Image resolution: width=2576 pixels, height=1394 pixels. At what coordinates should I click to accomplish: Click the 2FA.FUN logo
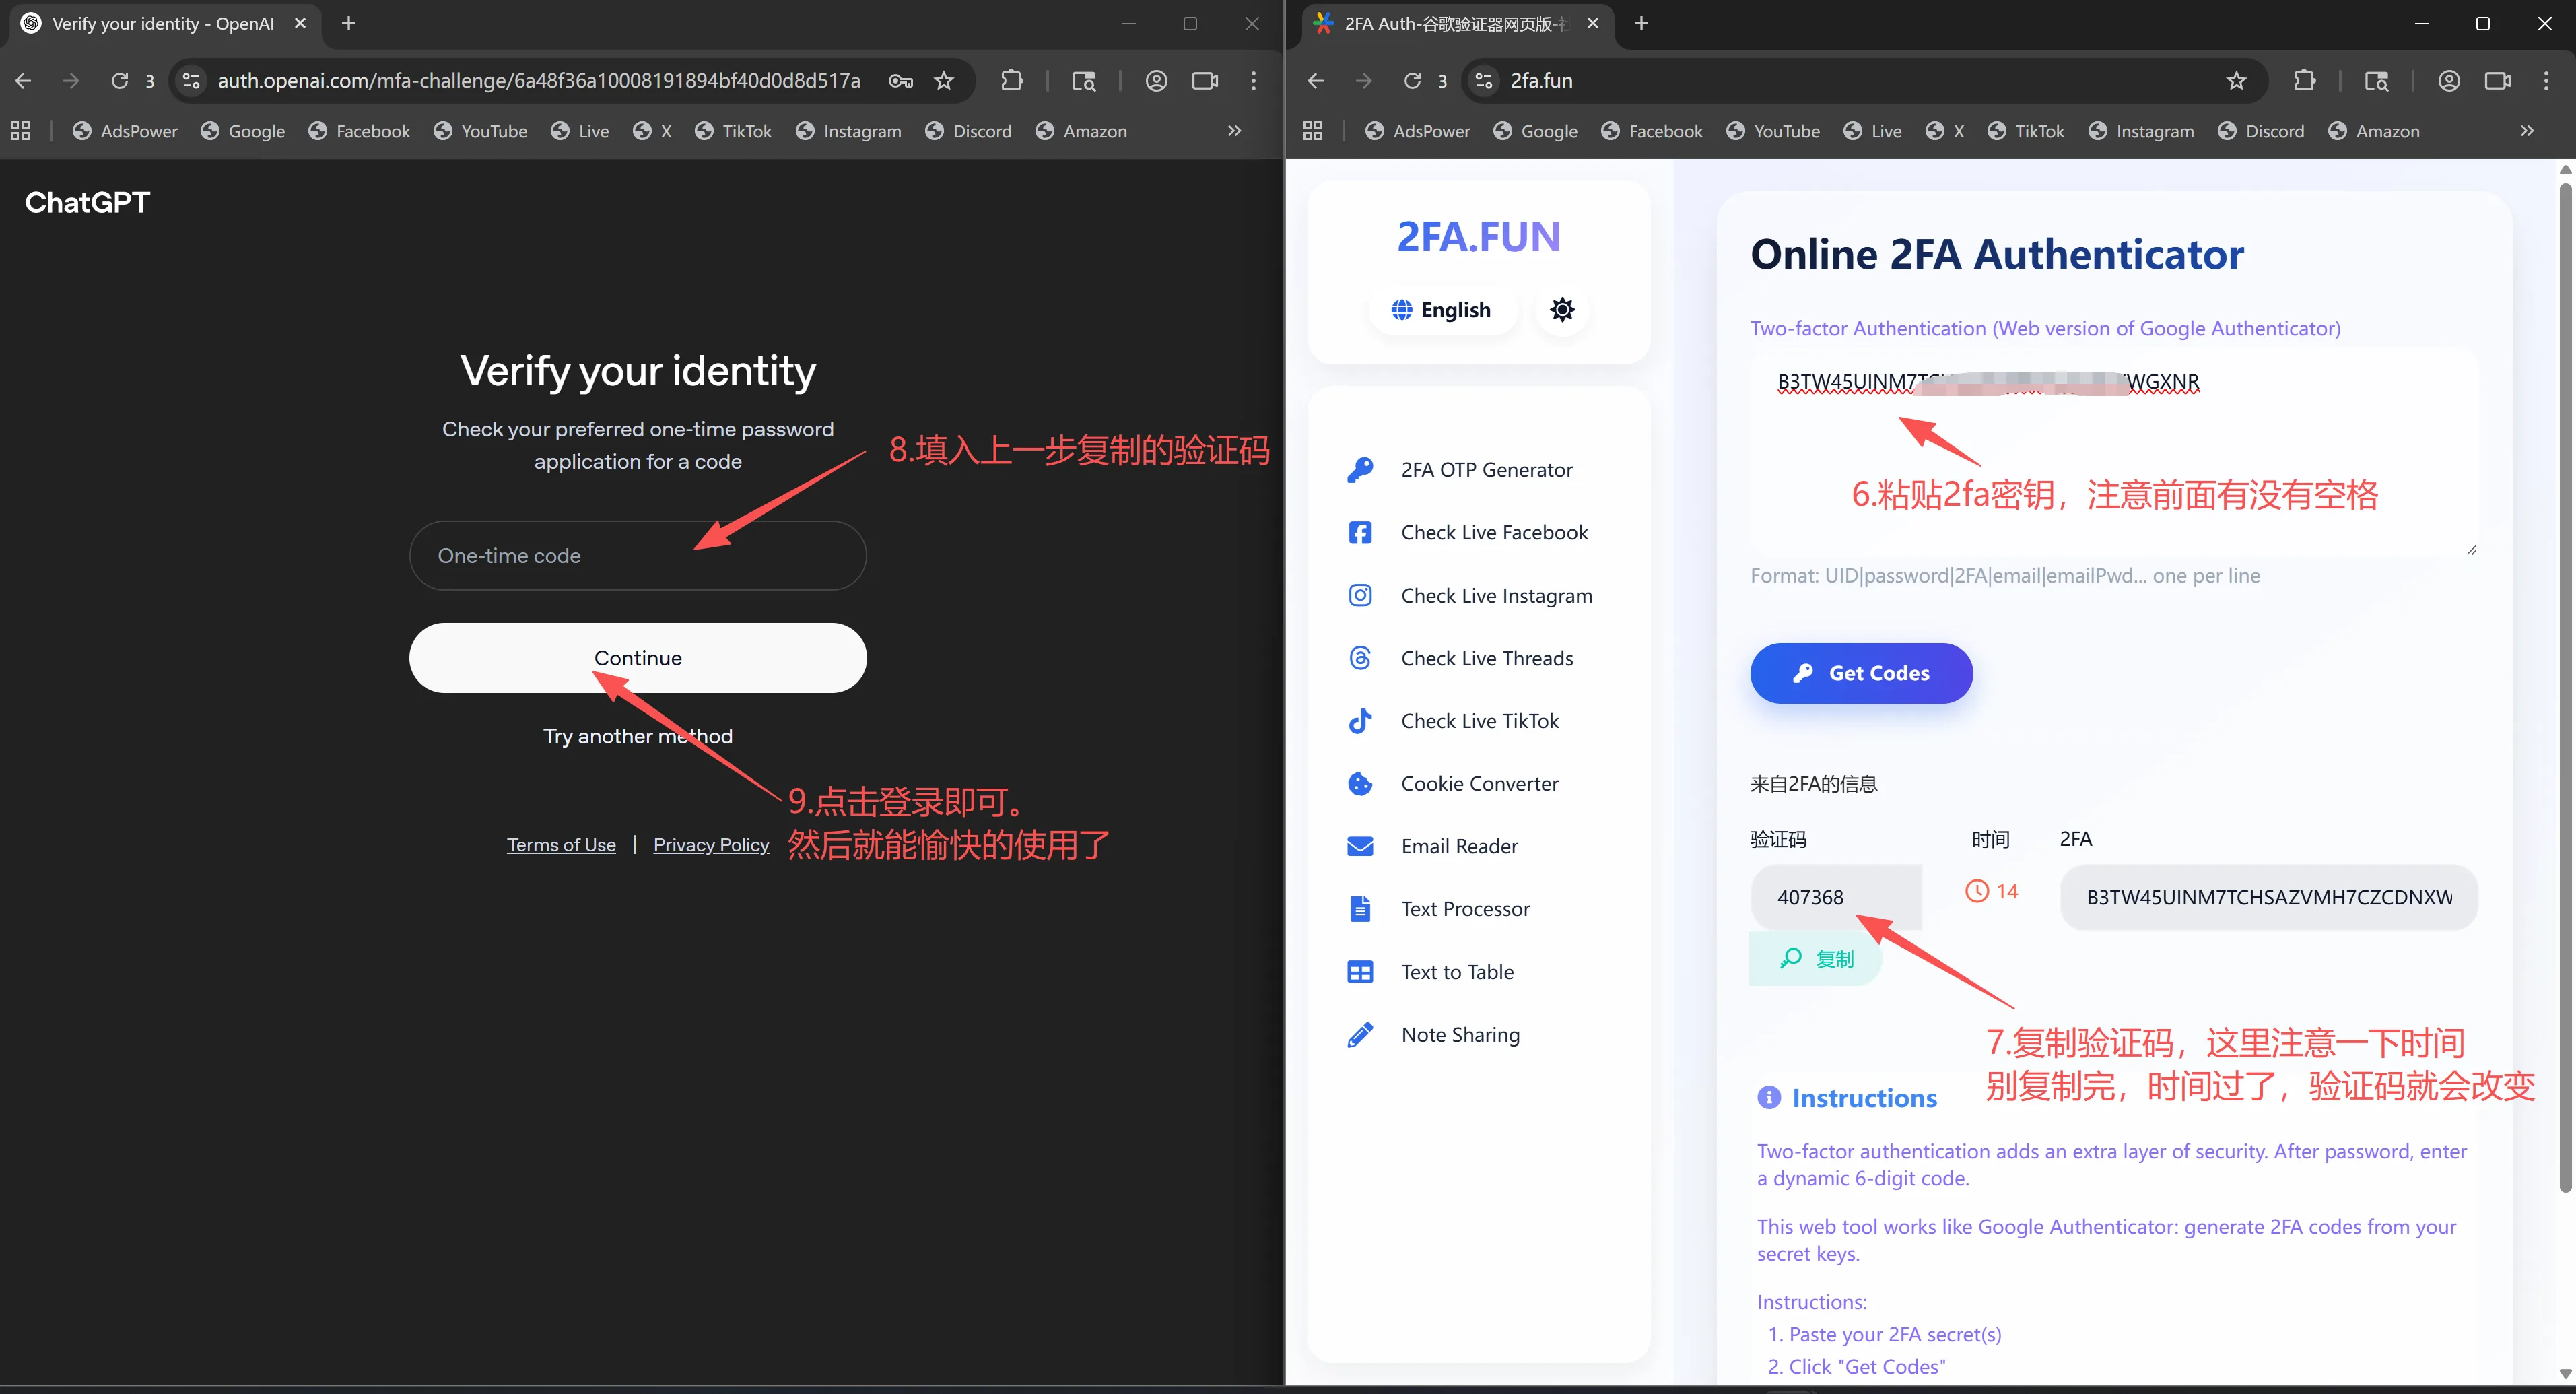click(1478, 237)
